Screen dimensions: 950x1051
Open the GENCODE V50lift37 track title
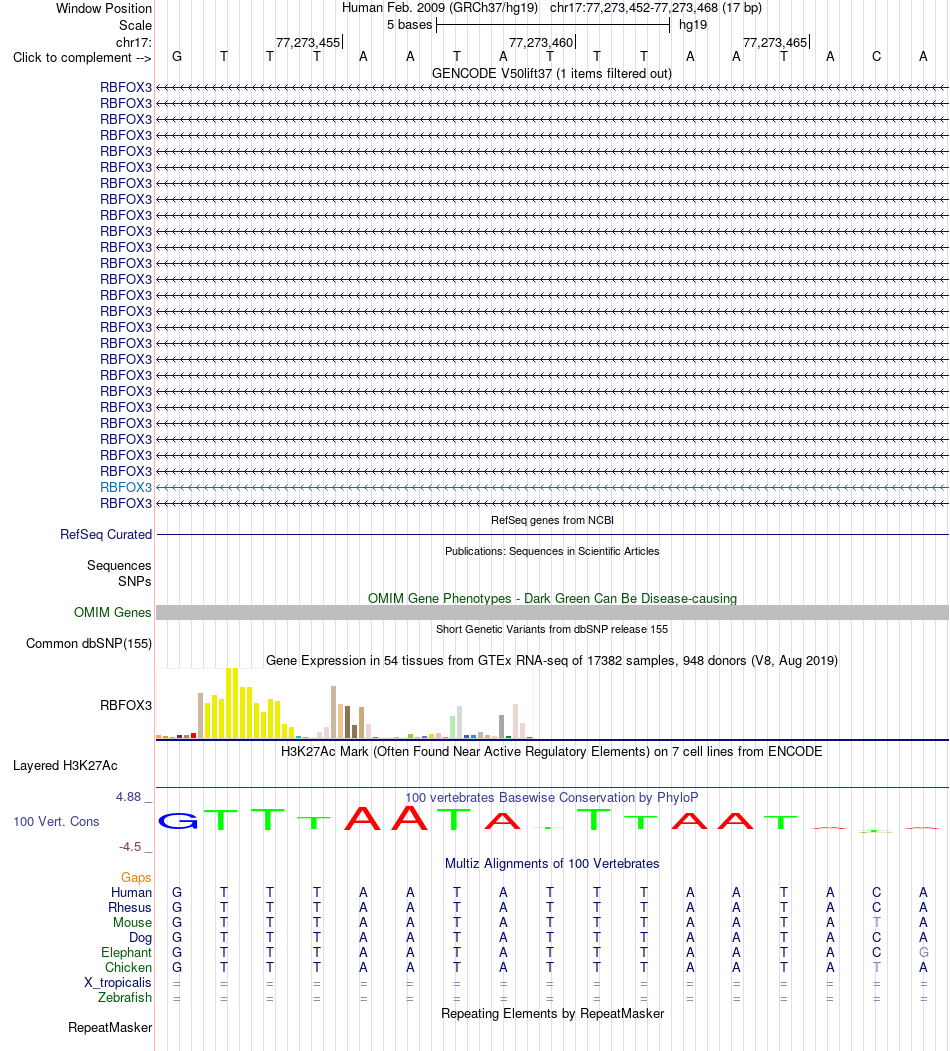(x=552, y=73)
